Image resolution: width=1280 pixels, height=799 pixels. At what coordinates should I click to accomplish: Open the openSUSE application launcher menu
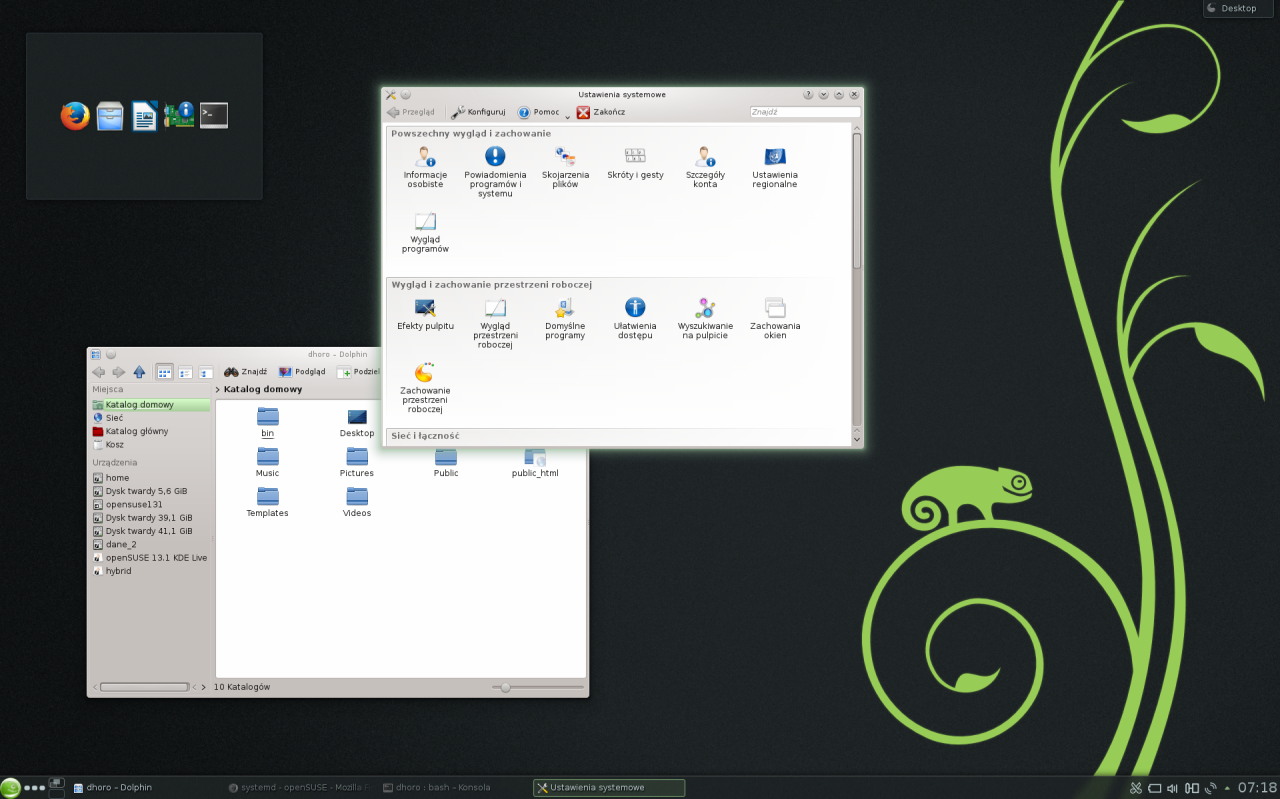point(10,788)
